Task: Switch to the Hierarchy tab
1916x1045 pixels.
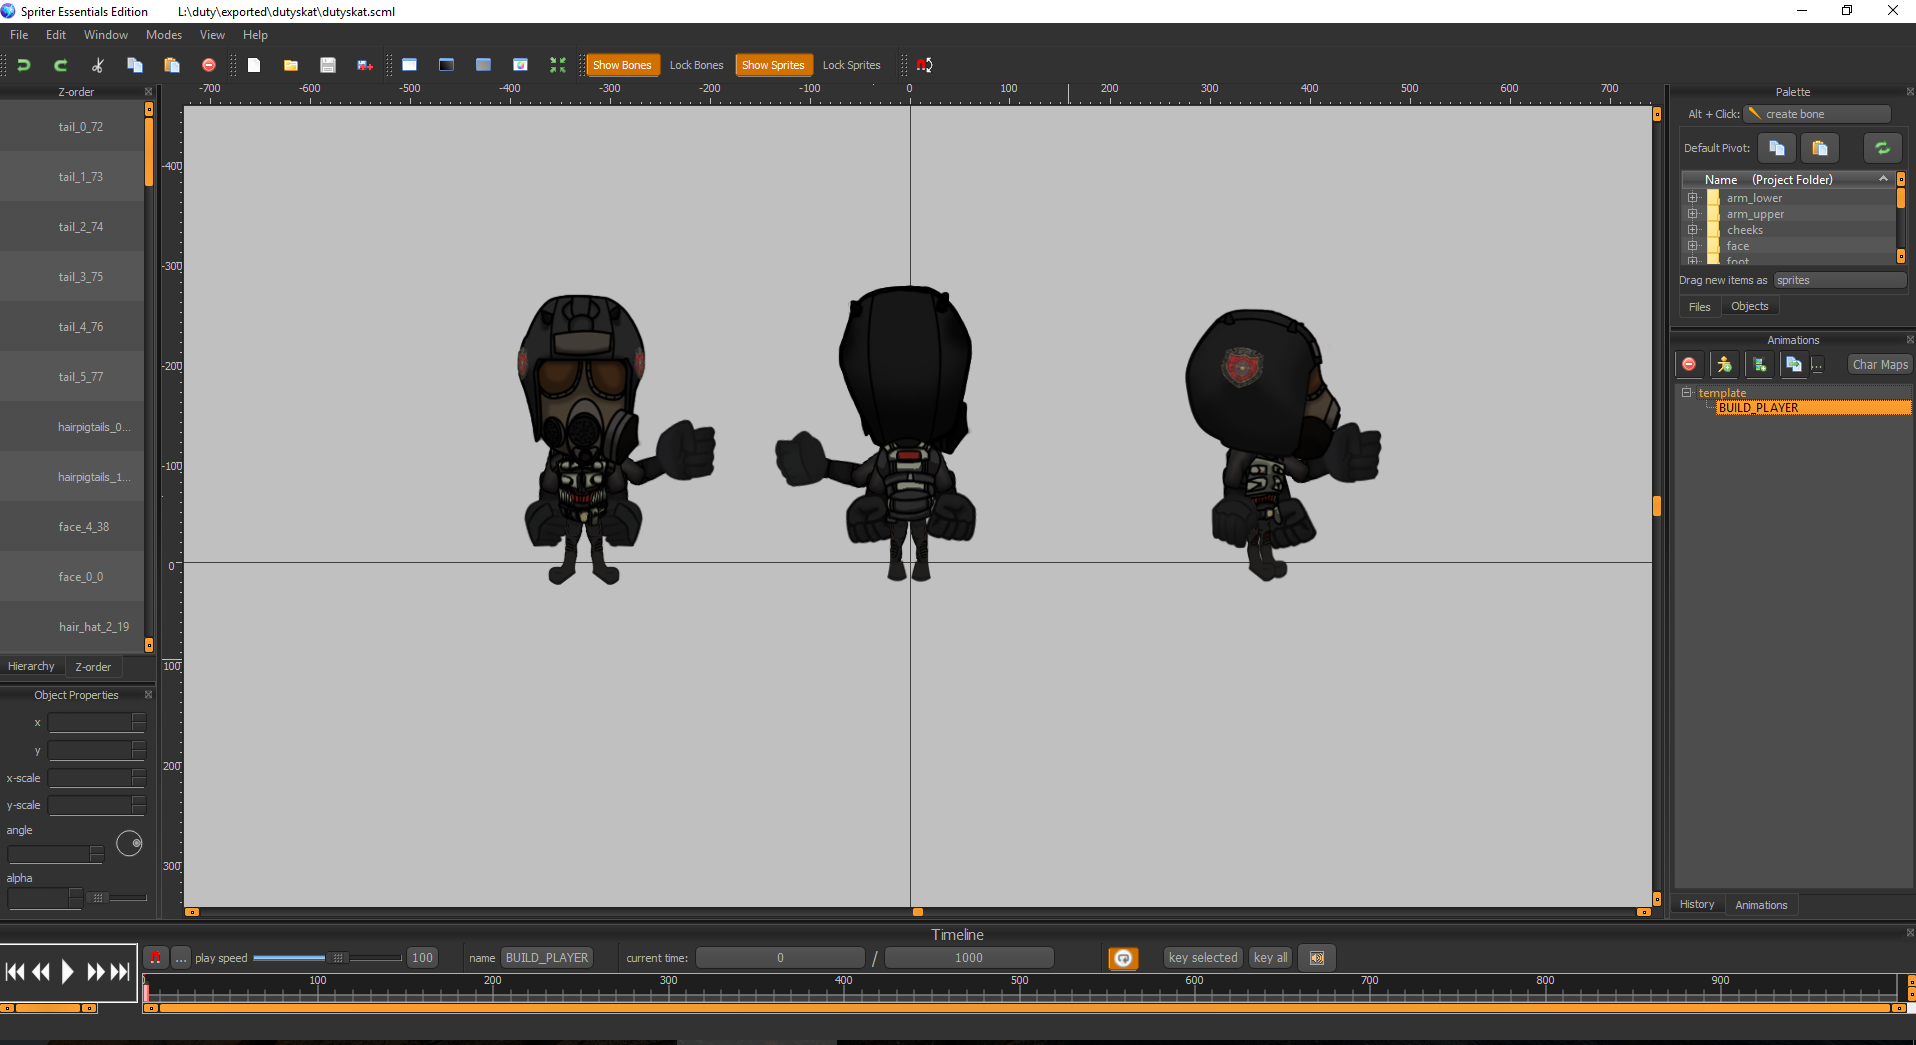Action: click(x=31, y=666)
